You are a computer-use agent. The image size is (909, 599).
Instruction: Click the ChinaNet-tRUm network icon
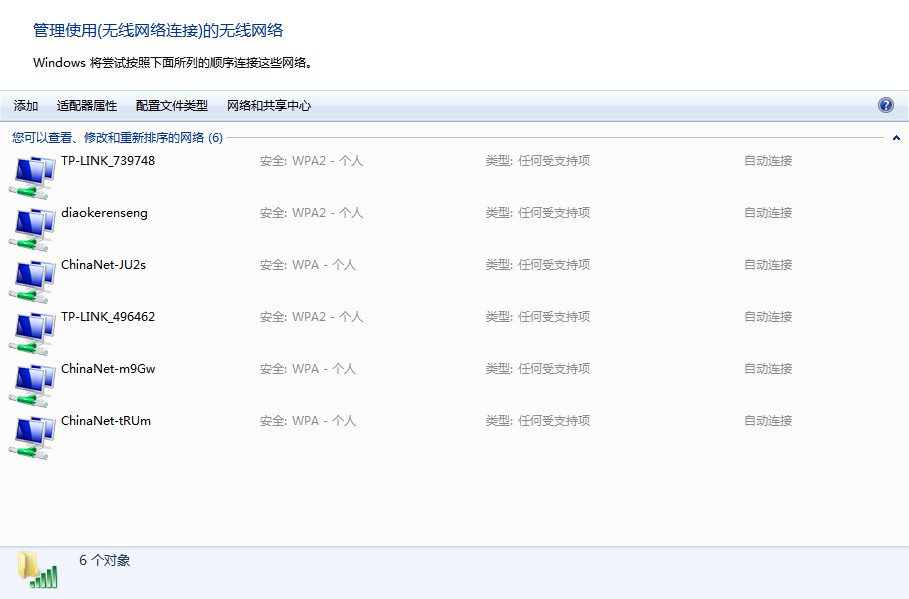click(x=32, y=437)
